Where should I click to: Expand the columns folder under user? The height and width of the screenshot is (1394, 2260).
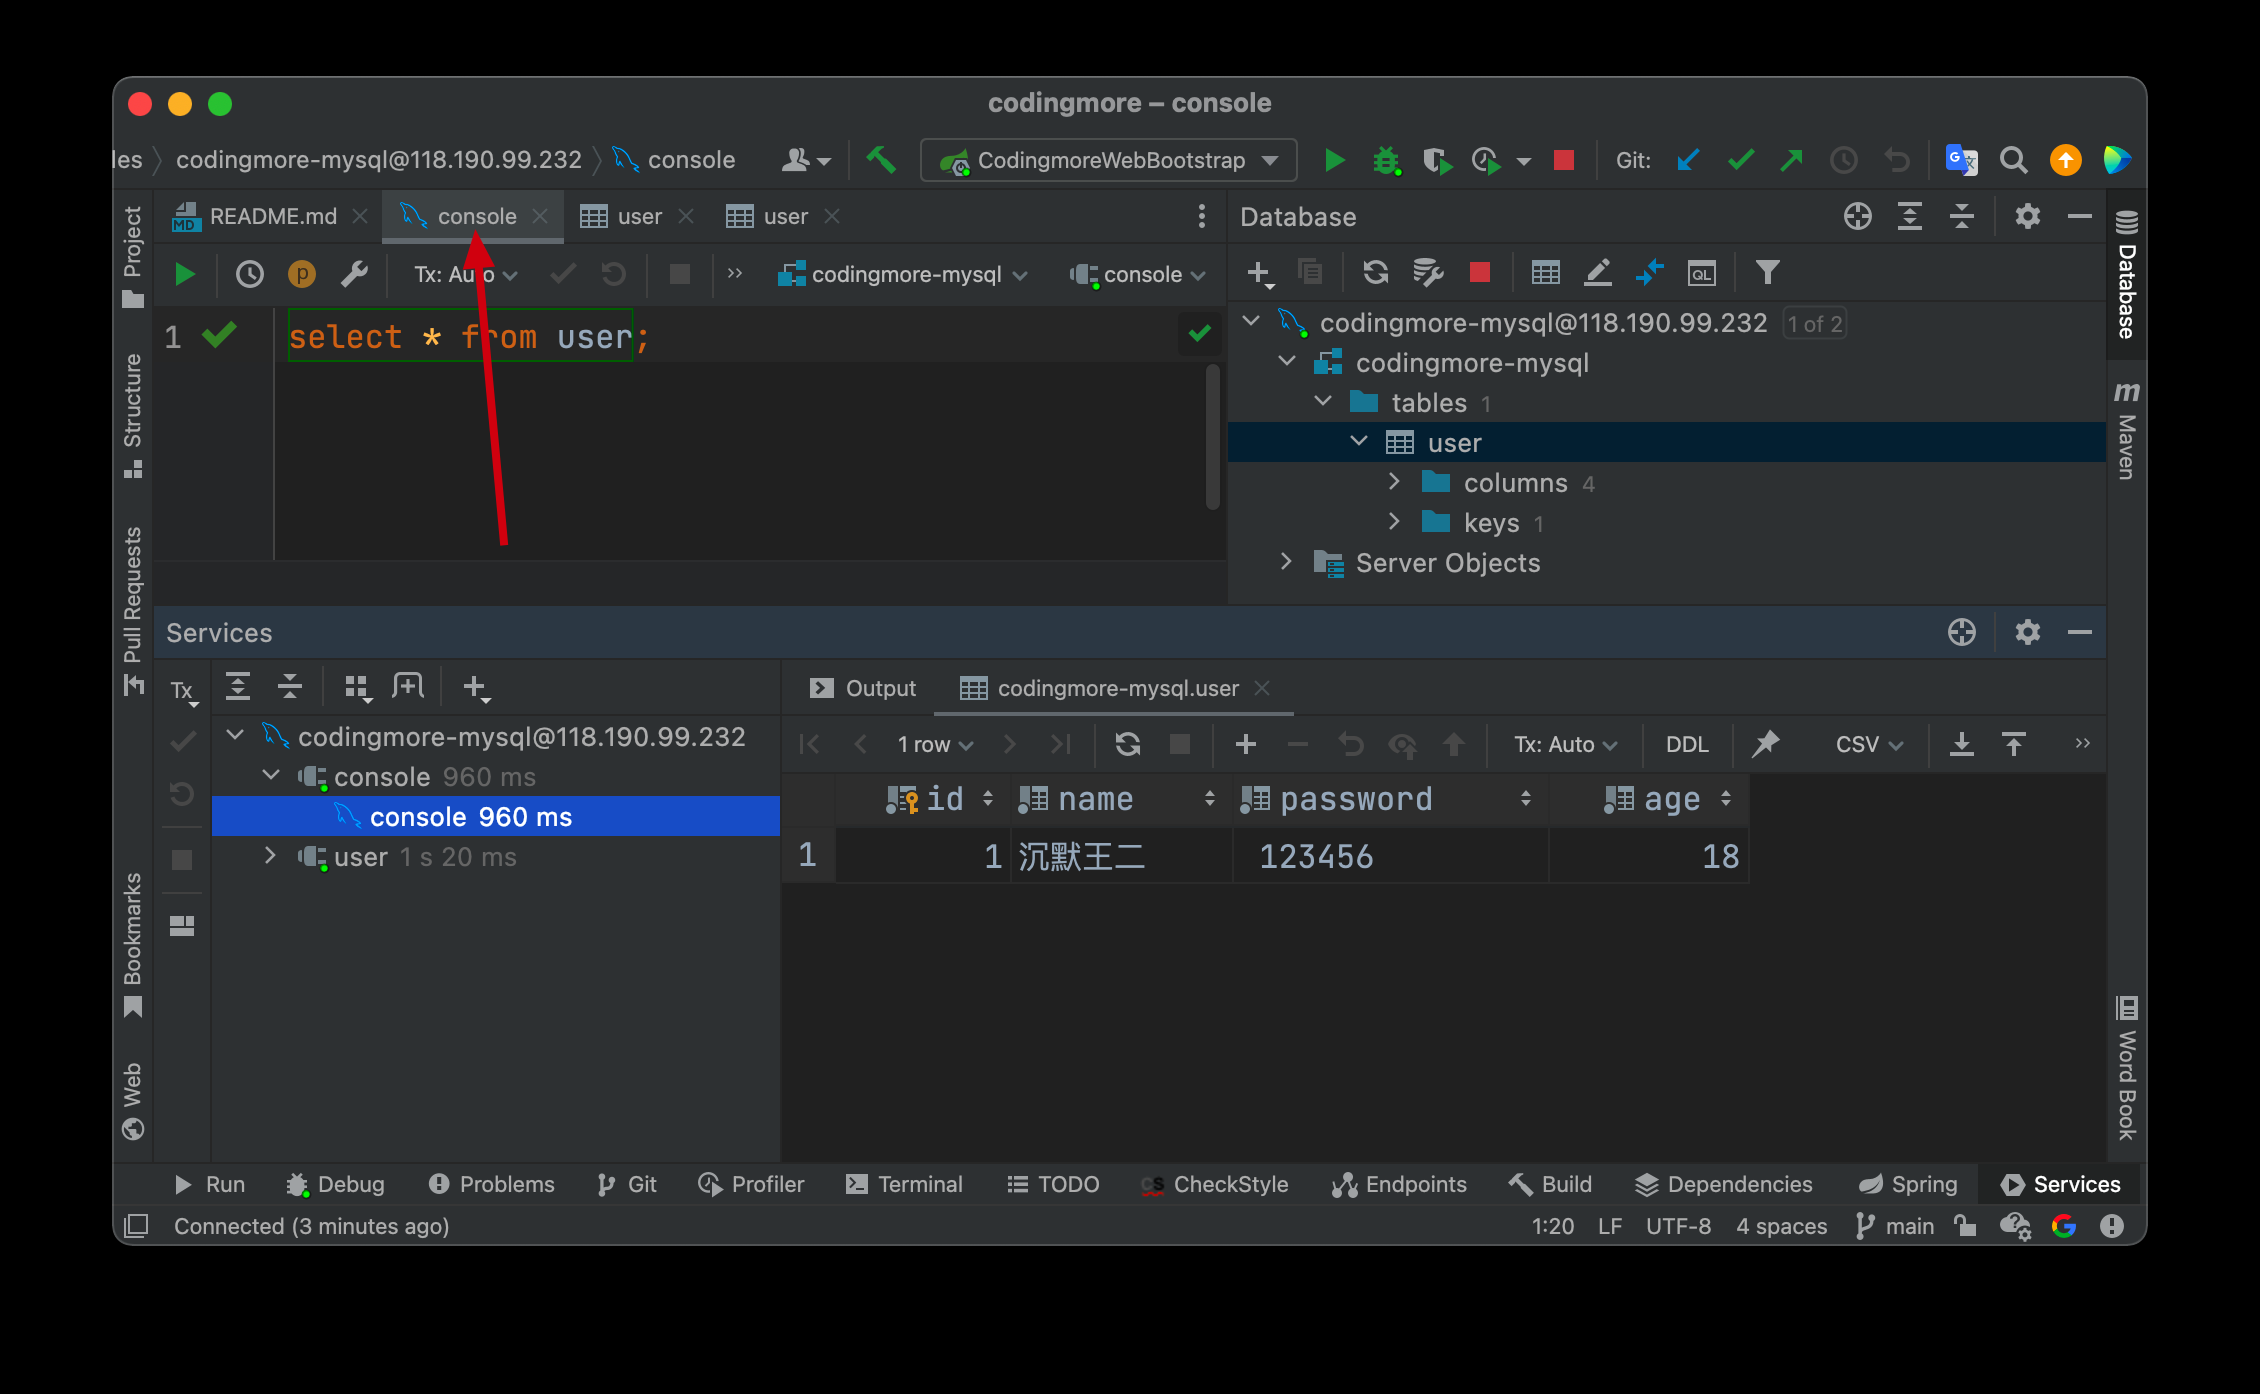pos(1394,483)
